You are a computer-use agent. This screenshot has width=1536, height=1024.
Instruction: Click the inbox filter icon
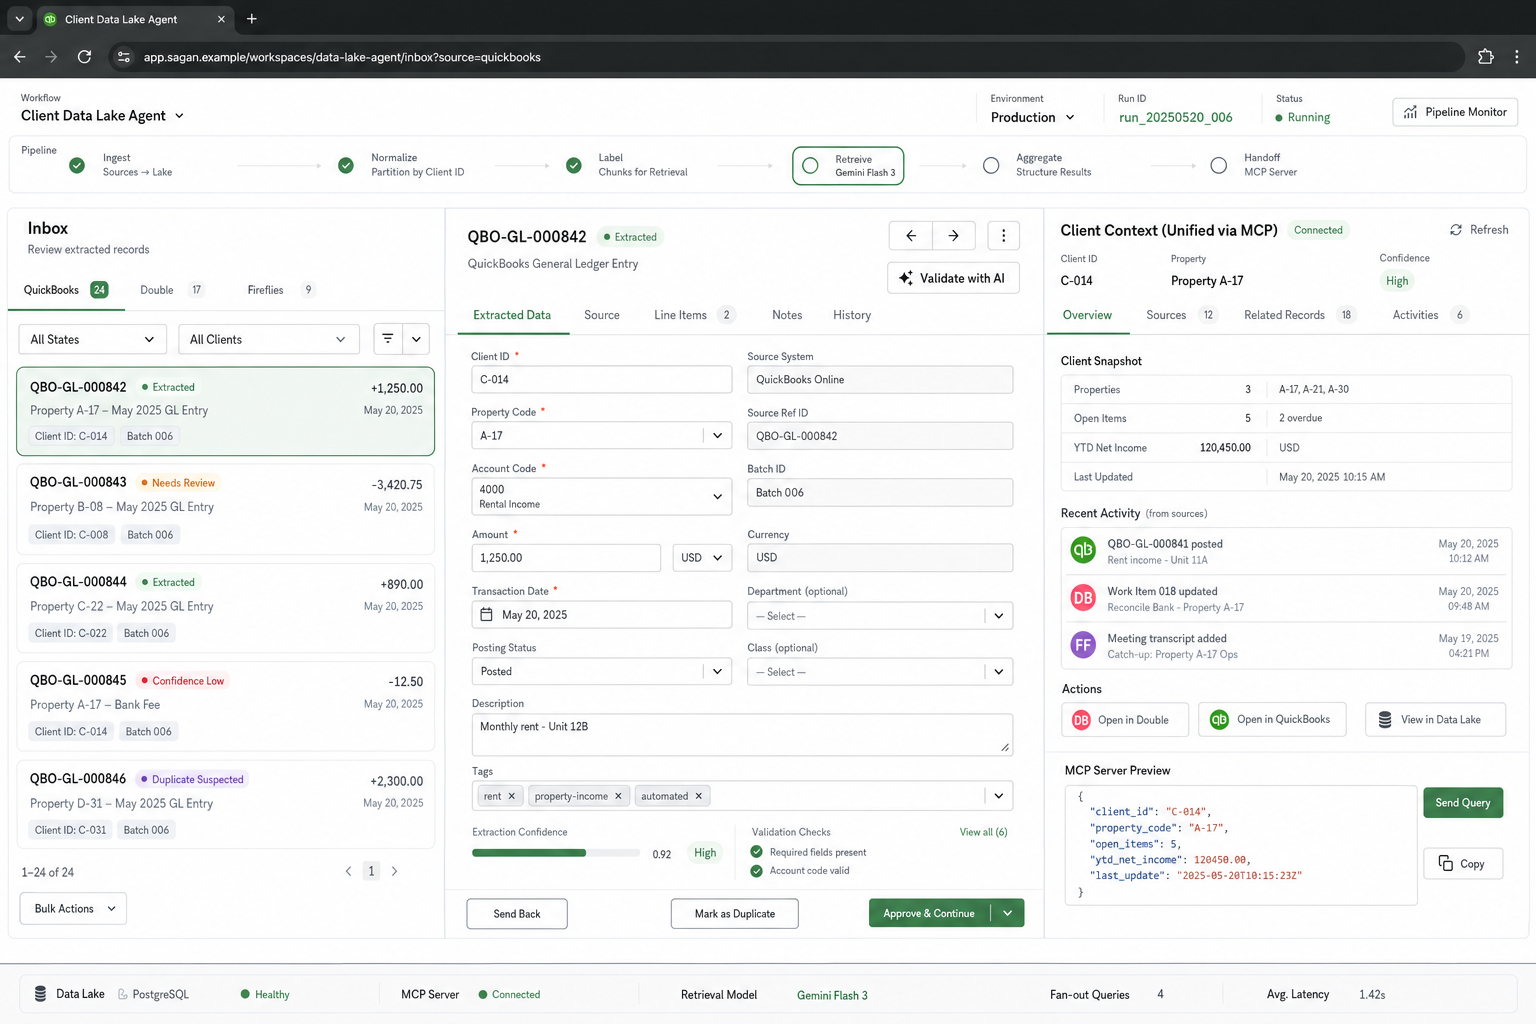pos(388,339)
